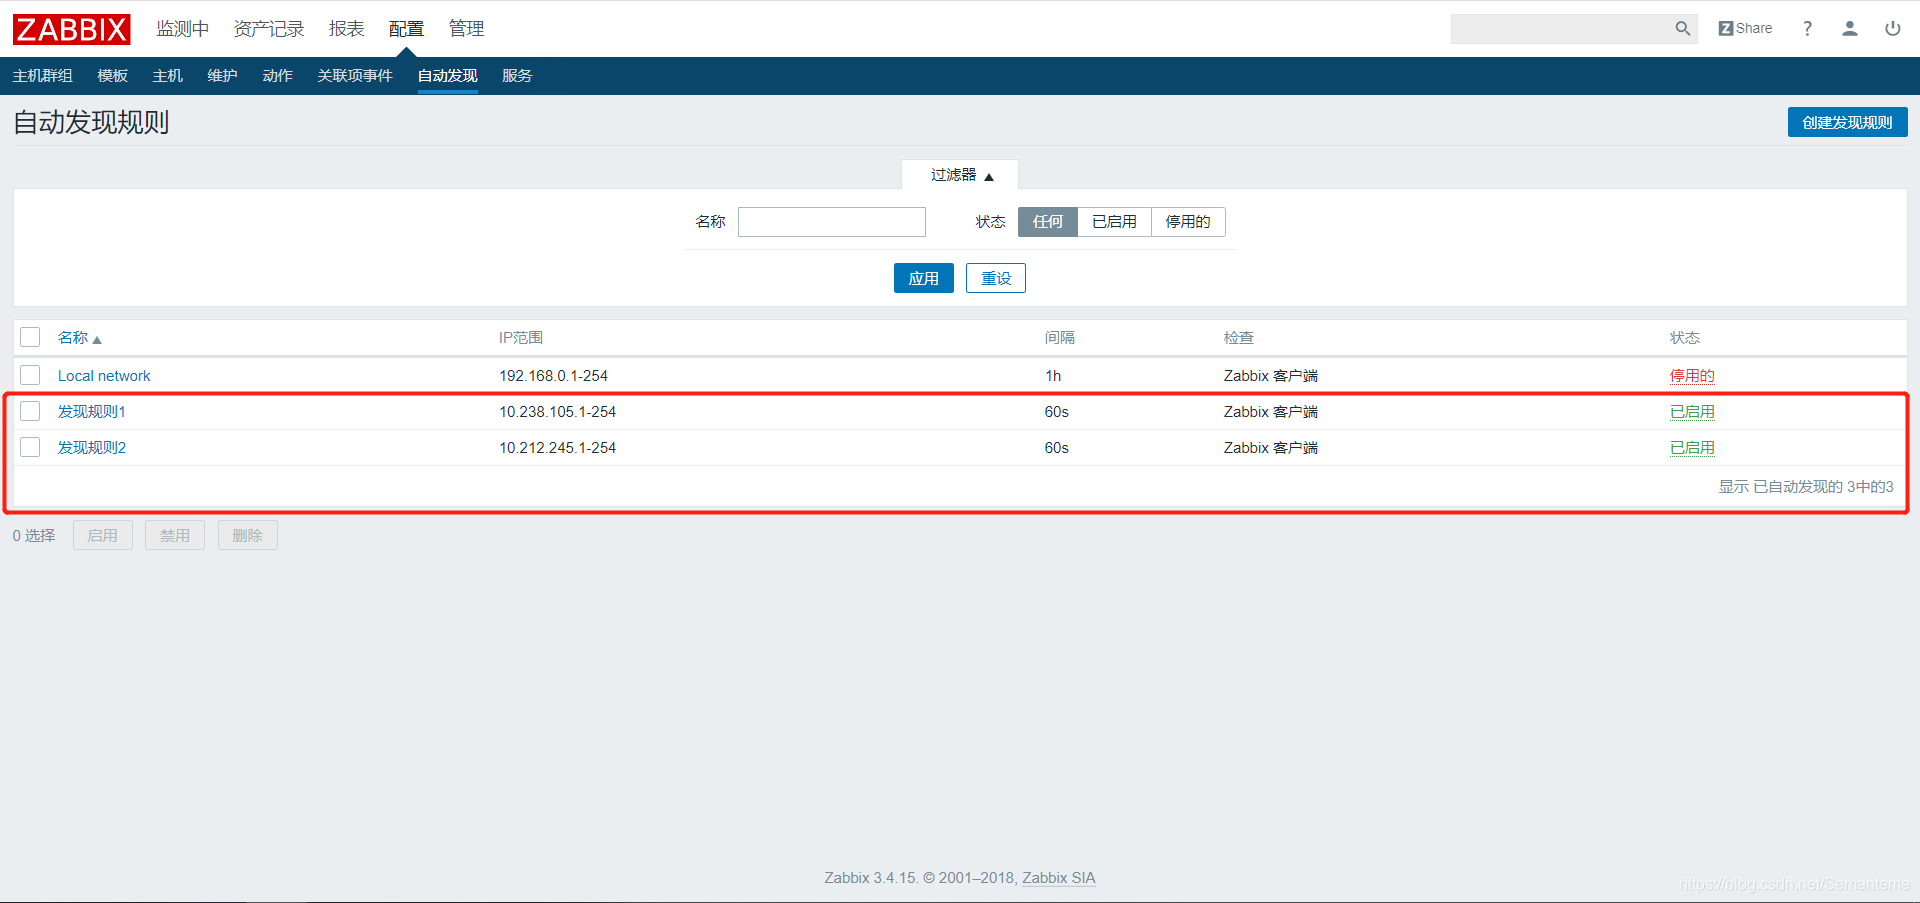Open the 发现规则2 discovery rule
Viewport: 1920px width, 903px height.
[92, 448]
